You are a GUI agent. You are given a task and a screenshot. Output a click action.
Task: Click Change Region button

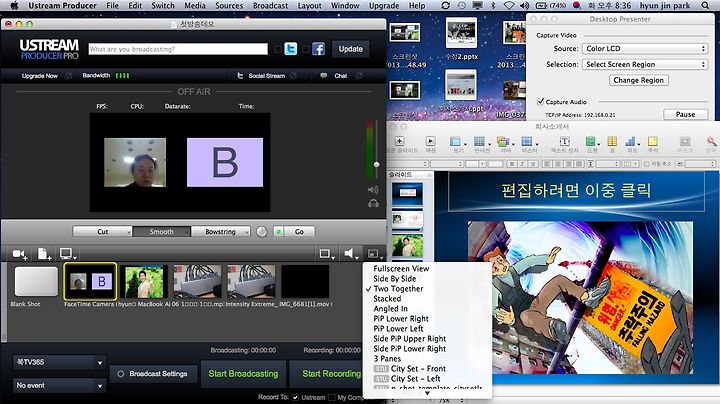pos(638,80)
